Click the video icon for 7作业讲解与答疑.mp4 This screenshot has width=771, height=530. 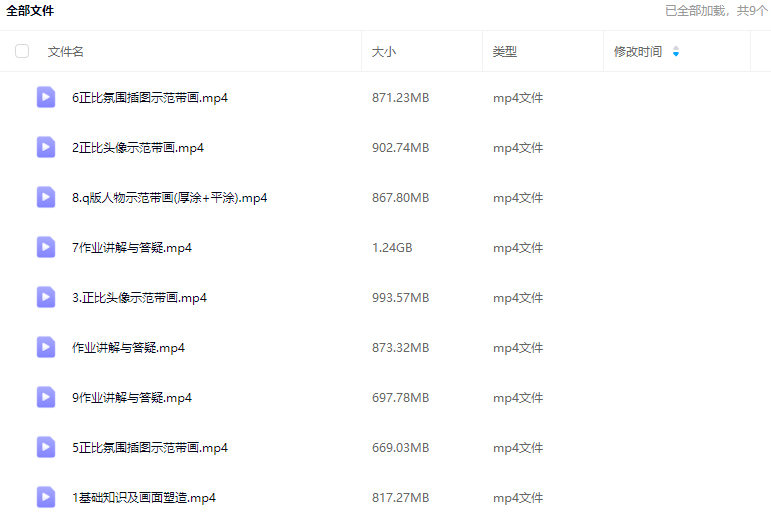46,247
